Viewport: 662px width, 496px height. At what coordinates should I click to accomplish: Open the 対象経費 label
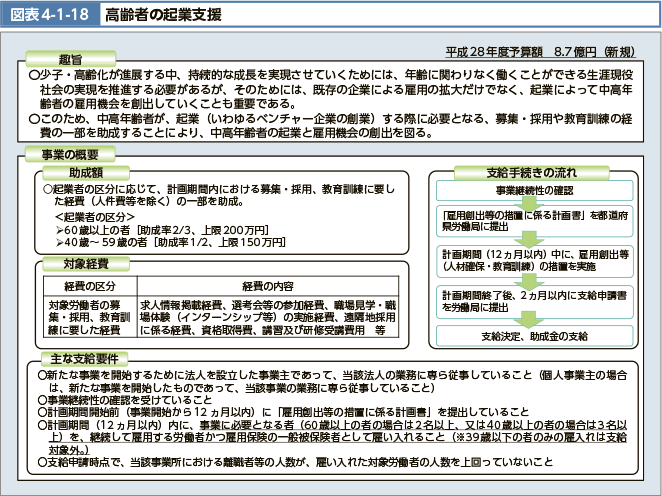[84, 265]
